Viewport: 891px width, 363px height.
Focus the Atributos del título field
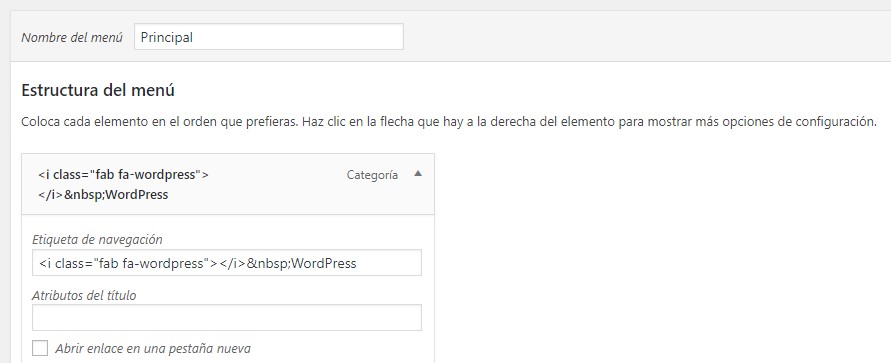click(227, 318)
